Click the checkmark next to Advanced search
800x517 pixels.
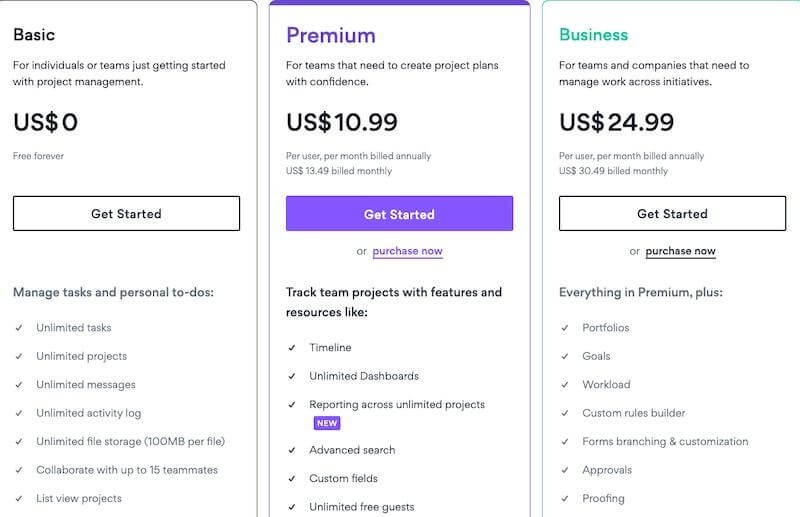tap(292, 450)
